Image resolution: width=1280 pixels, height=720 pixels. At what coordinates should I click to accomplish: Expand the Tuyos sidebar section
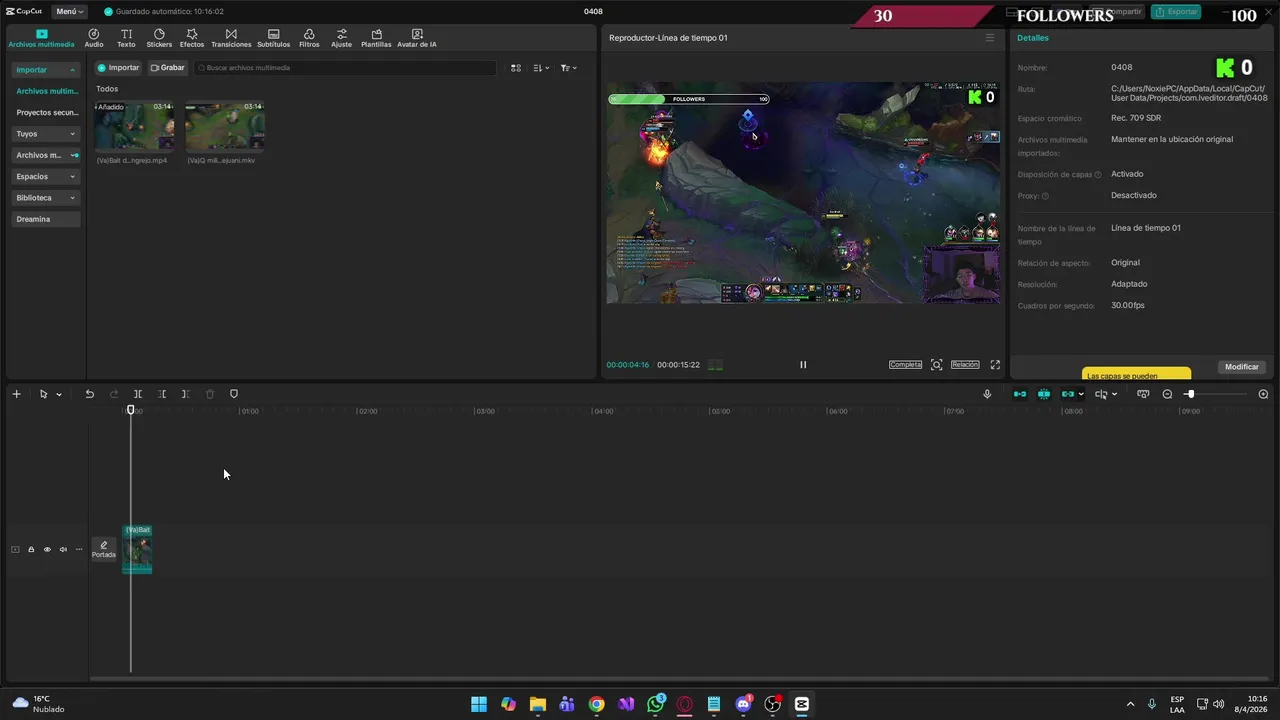click(x=46, y=134)
